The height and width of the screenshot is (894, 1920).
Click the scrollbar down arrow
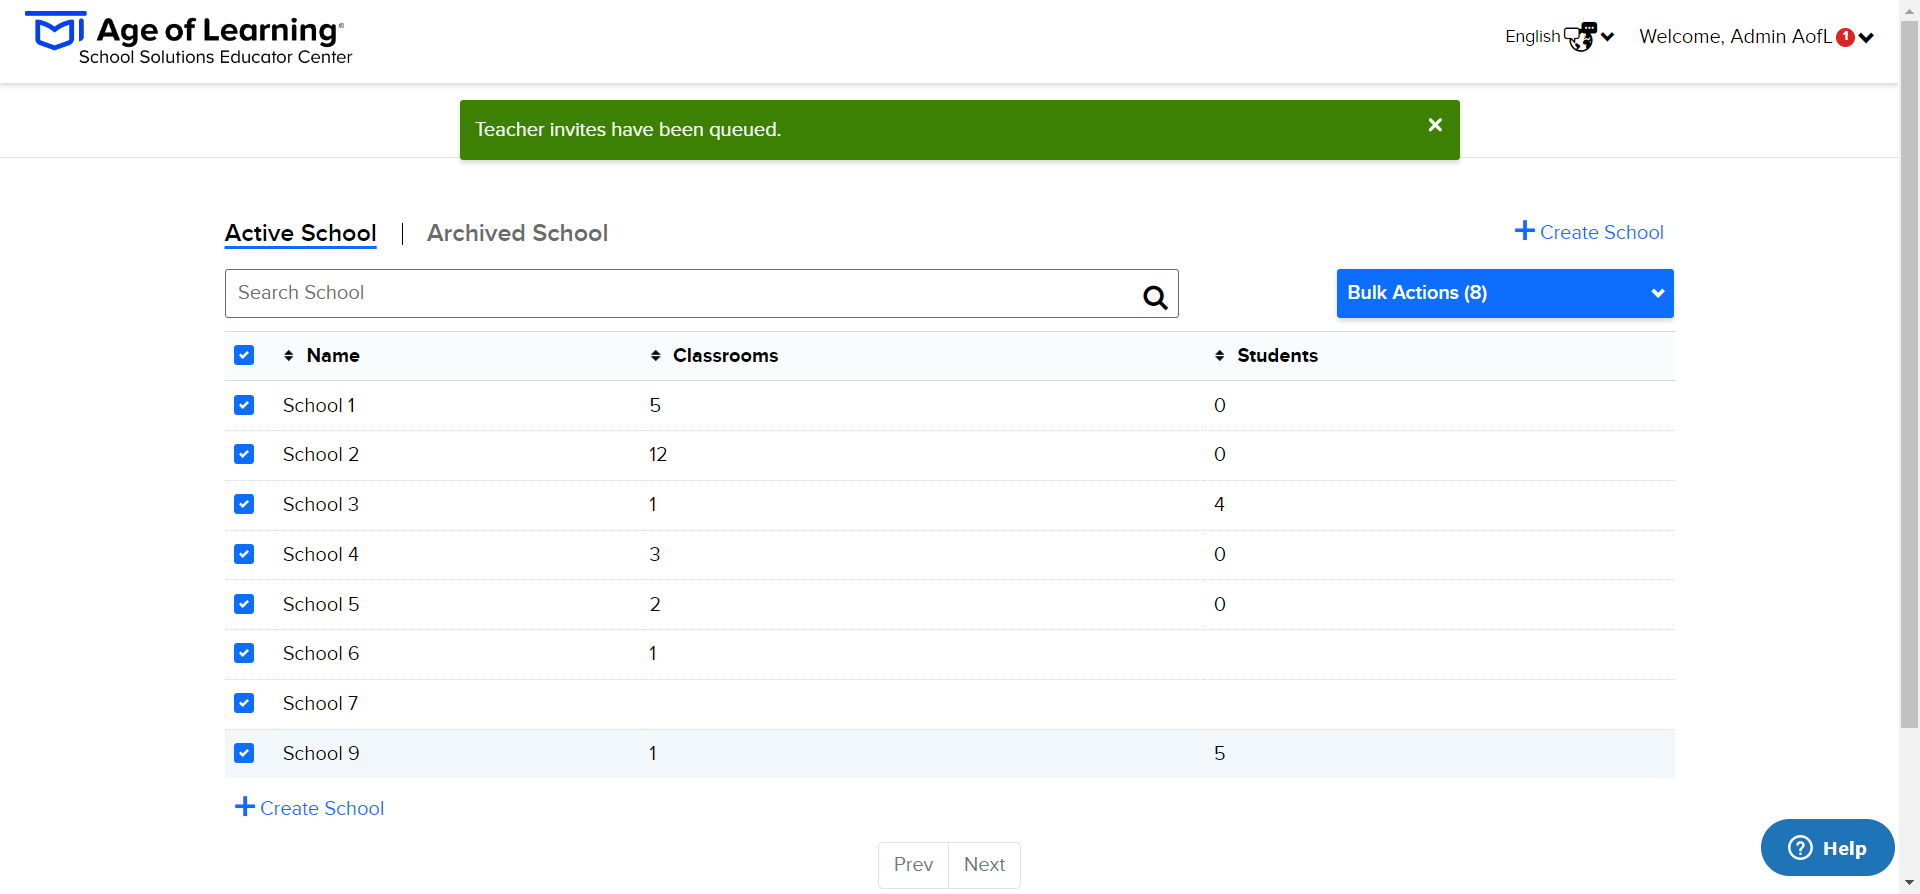point(1909,884)
